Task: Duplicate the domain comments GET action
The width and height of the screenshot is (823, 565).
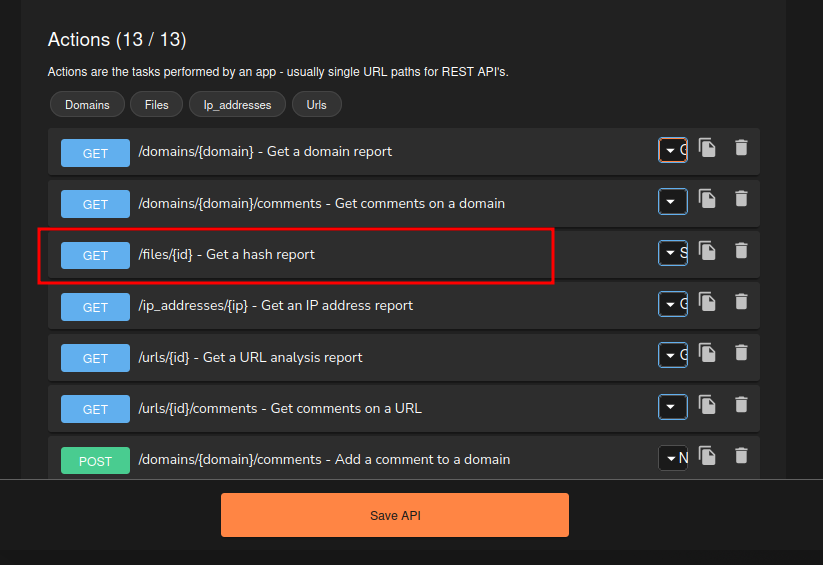Action: pos(707,199)
